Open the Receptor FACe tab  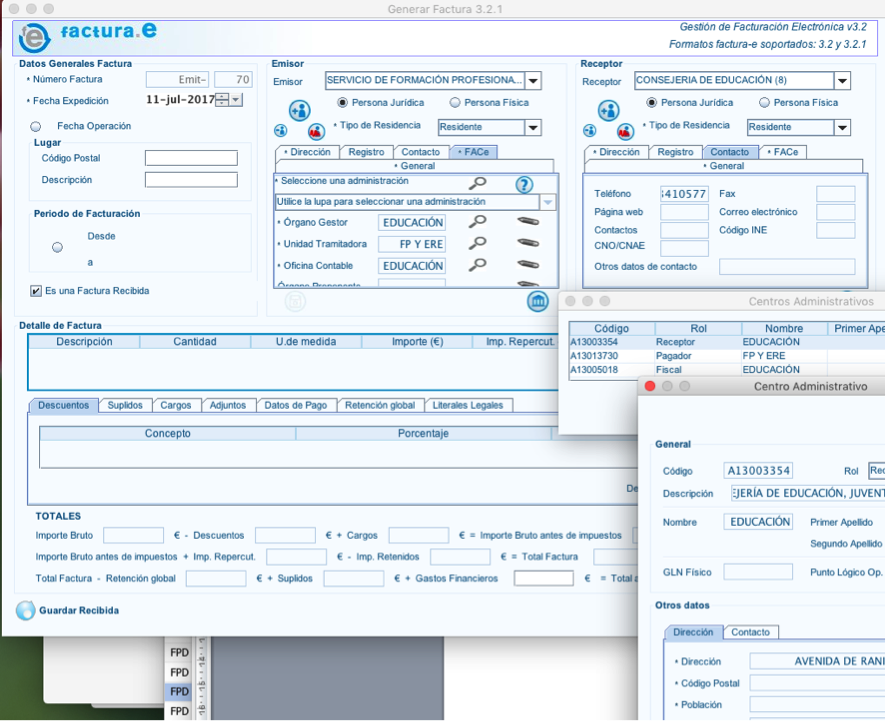click(783, 152)
